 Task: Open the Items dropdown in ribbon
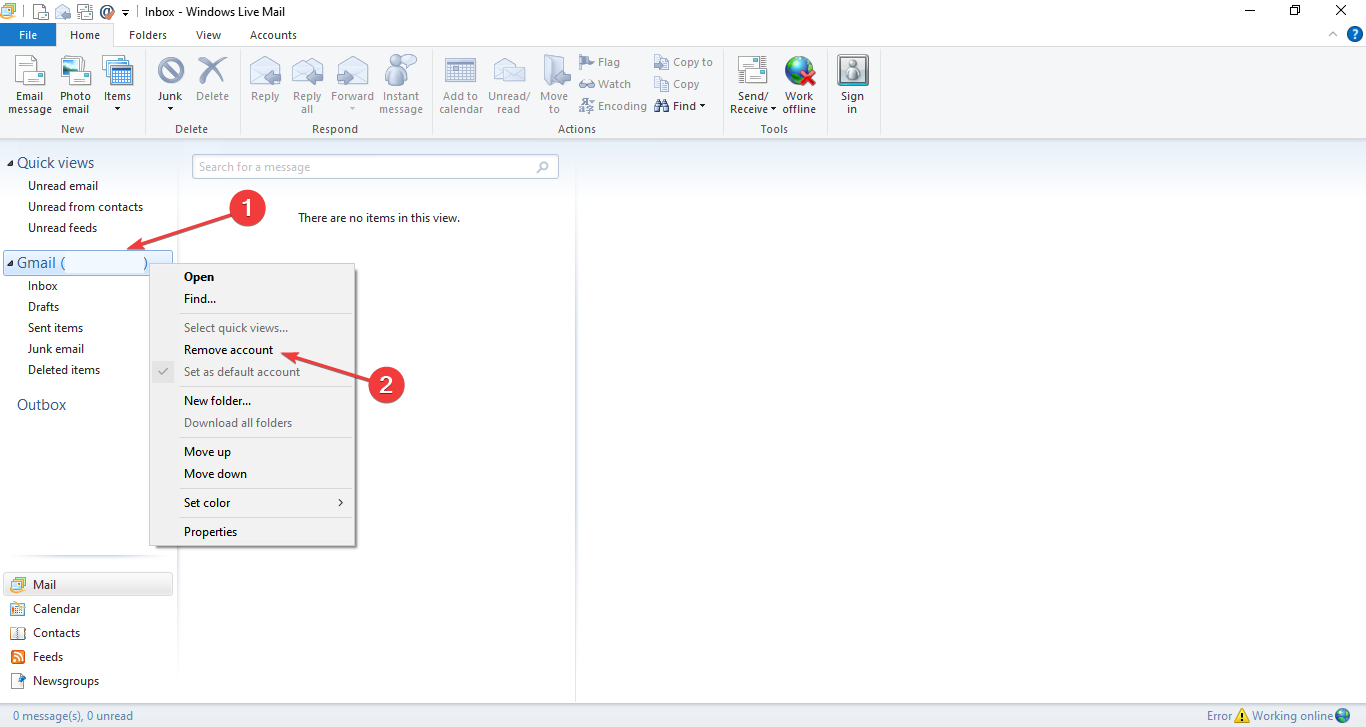click(118, 85)
